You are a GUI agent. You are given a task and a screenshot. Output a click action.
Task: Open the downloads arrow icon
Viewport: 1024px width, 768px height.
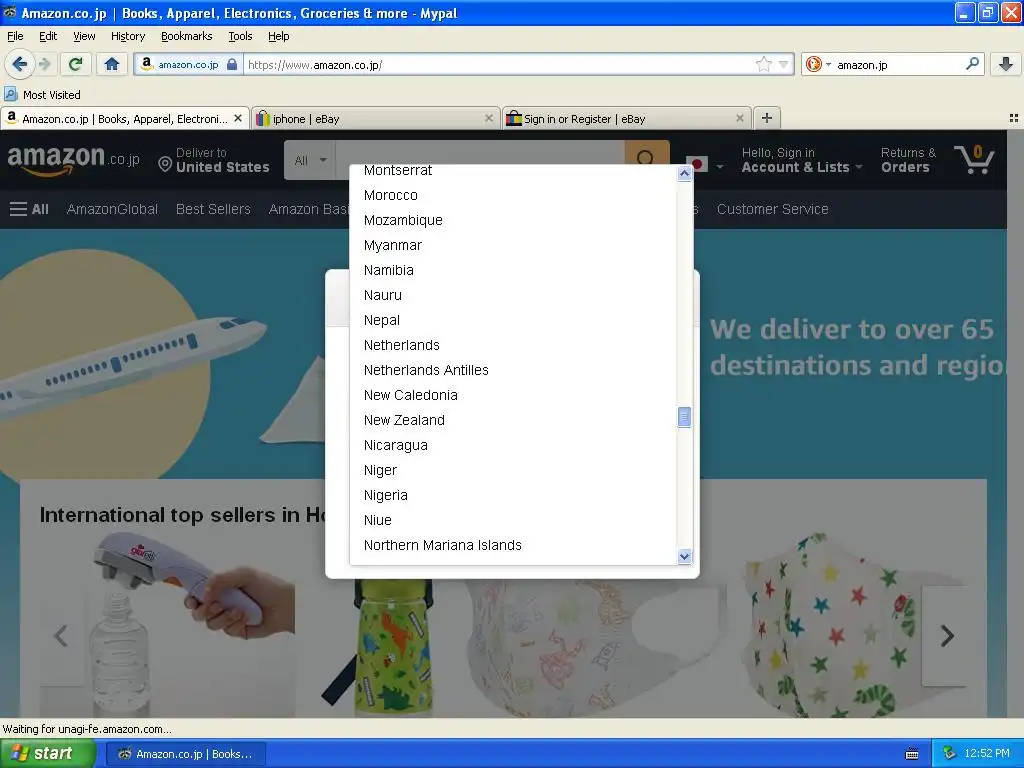coord(1006,64)
